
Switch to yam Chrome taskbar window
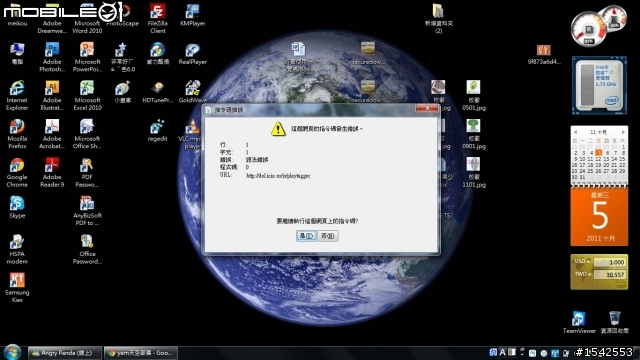[x=141, y=353]
